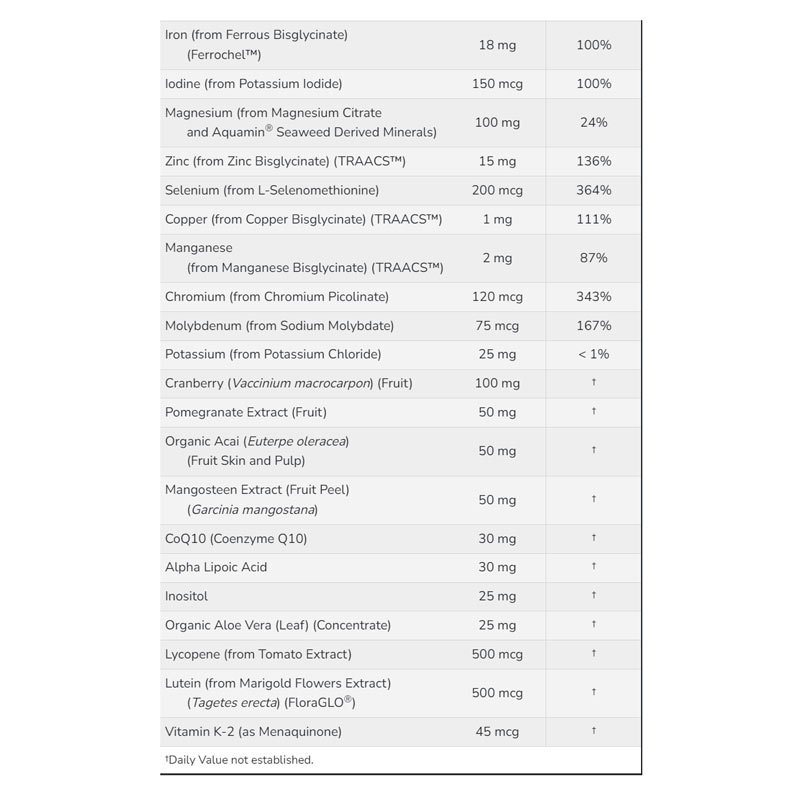Image resolution: width=800 pixels, height=800 pixels.
Task: Click the Vitamin K-2 (as Menaquinone) label
Action: point(253,732)
